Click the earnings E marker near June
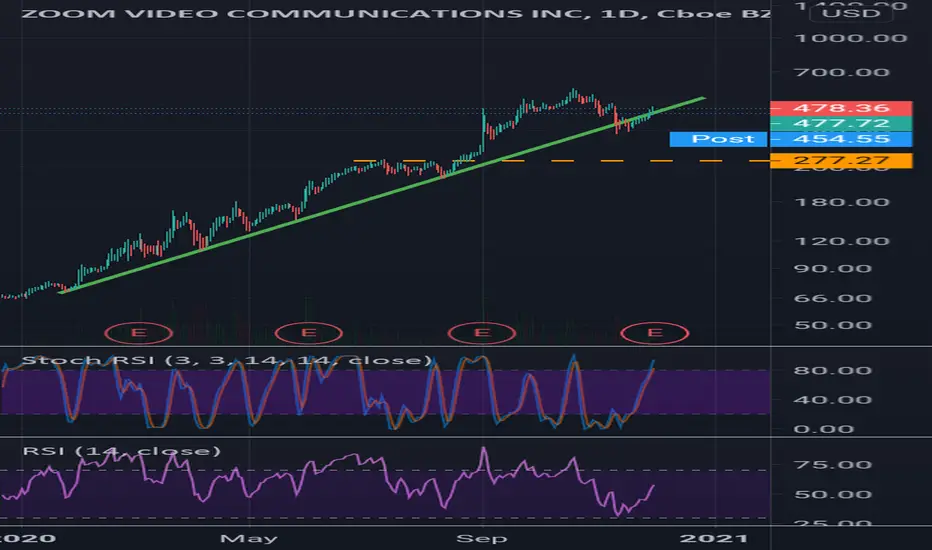The image size is (932, 550). [x=308, y=333]
